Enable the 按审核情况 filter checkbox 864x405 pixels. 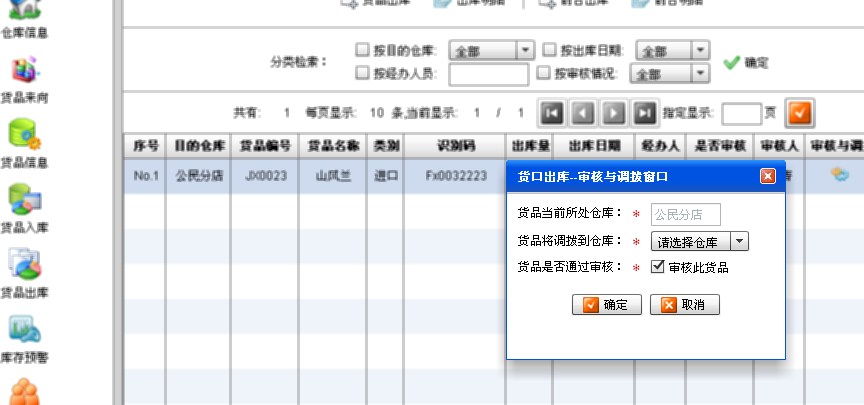[543, 73]
